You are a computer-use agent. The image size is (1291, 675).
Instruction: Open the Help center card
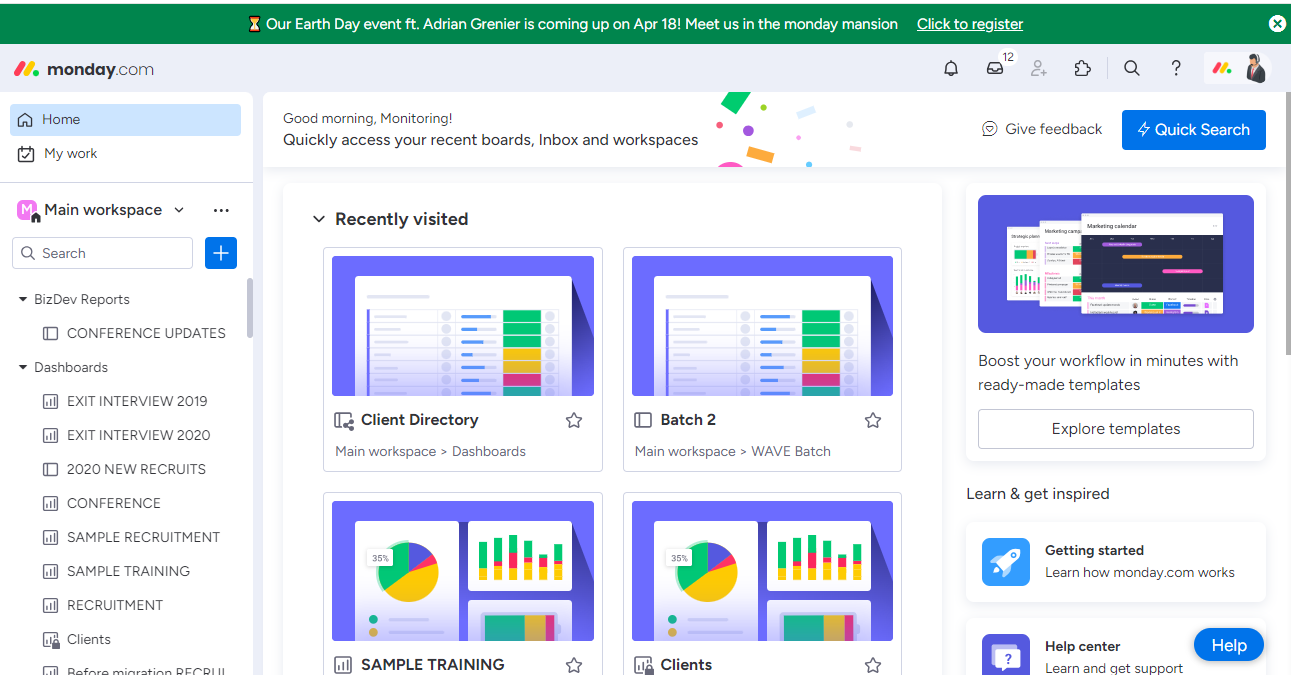(x=1116, y=647)
